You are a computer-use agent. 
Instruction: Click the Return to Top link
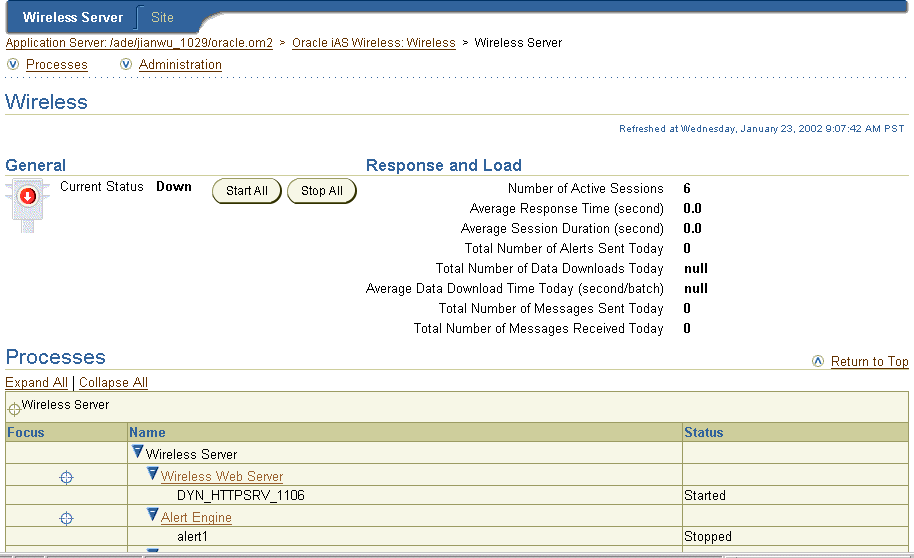pos(870,362)
